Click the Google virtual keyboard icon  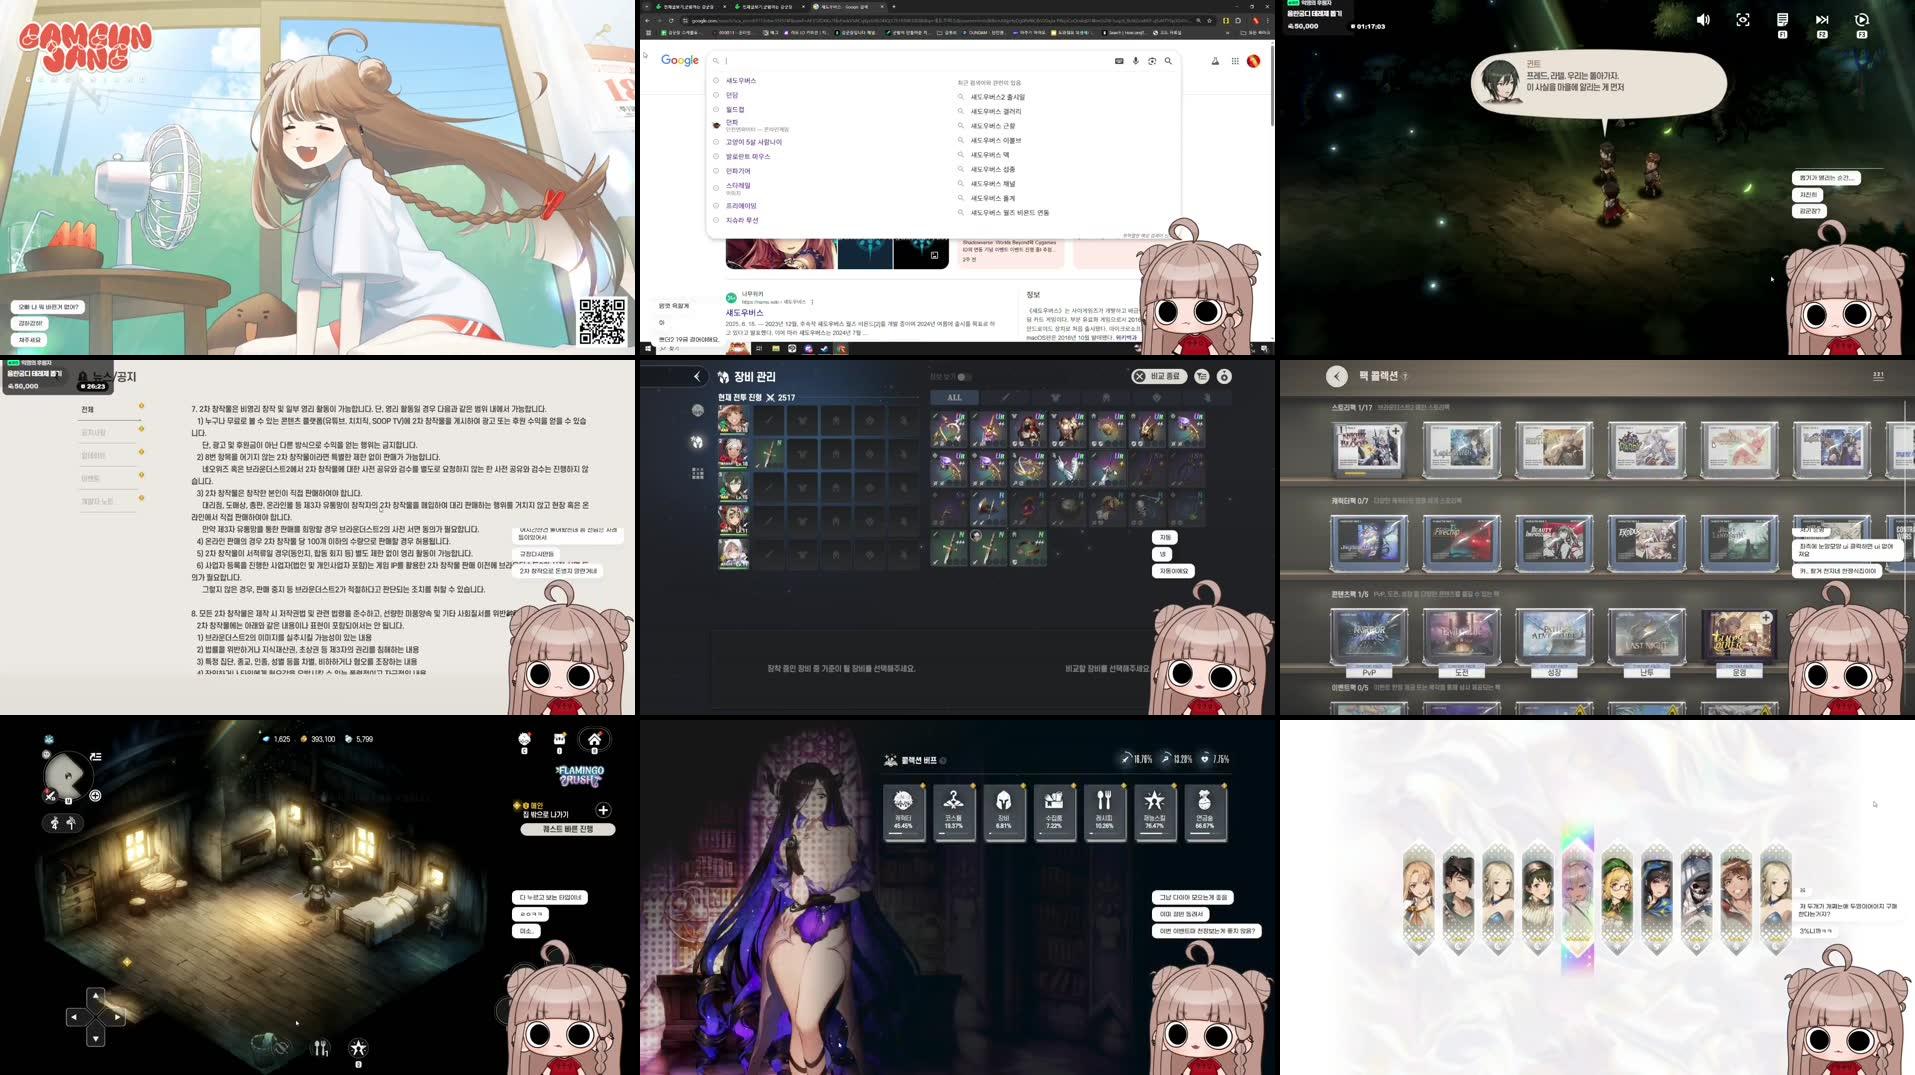1119,61
